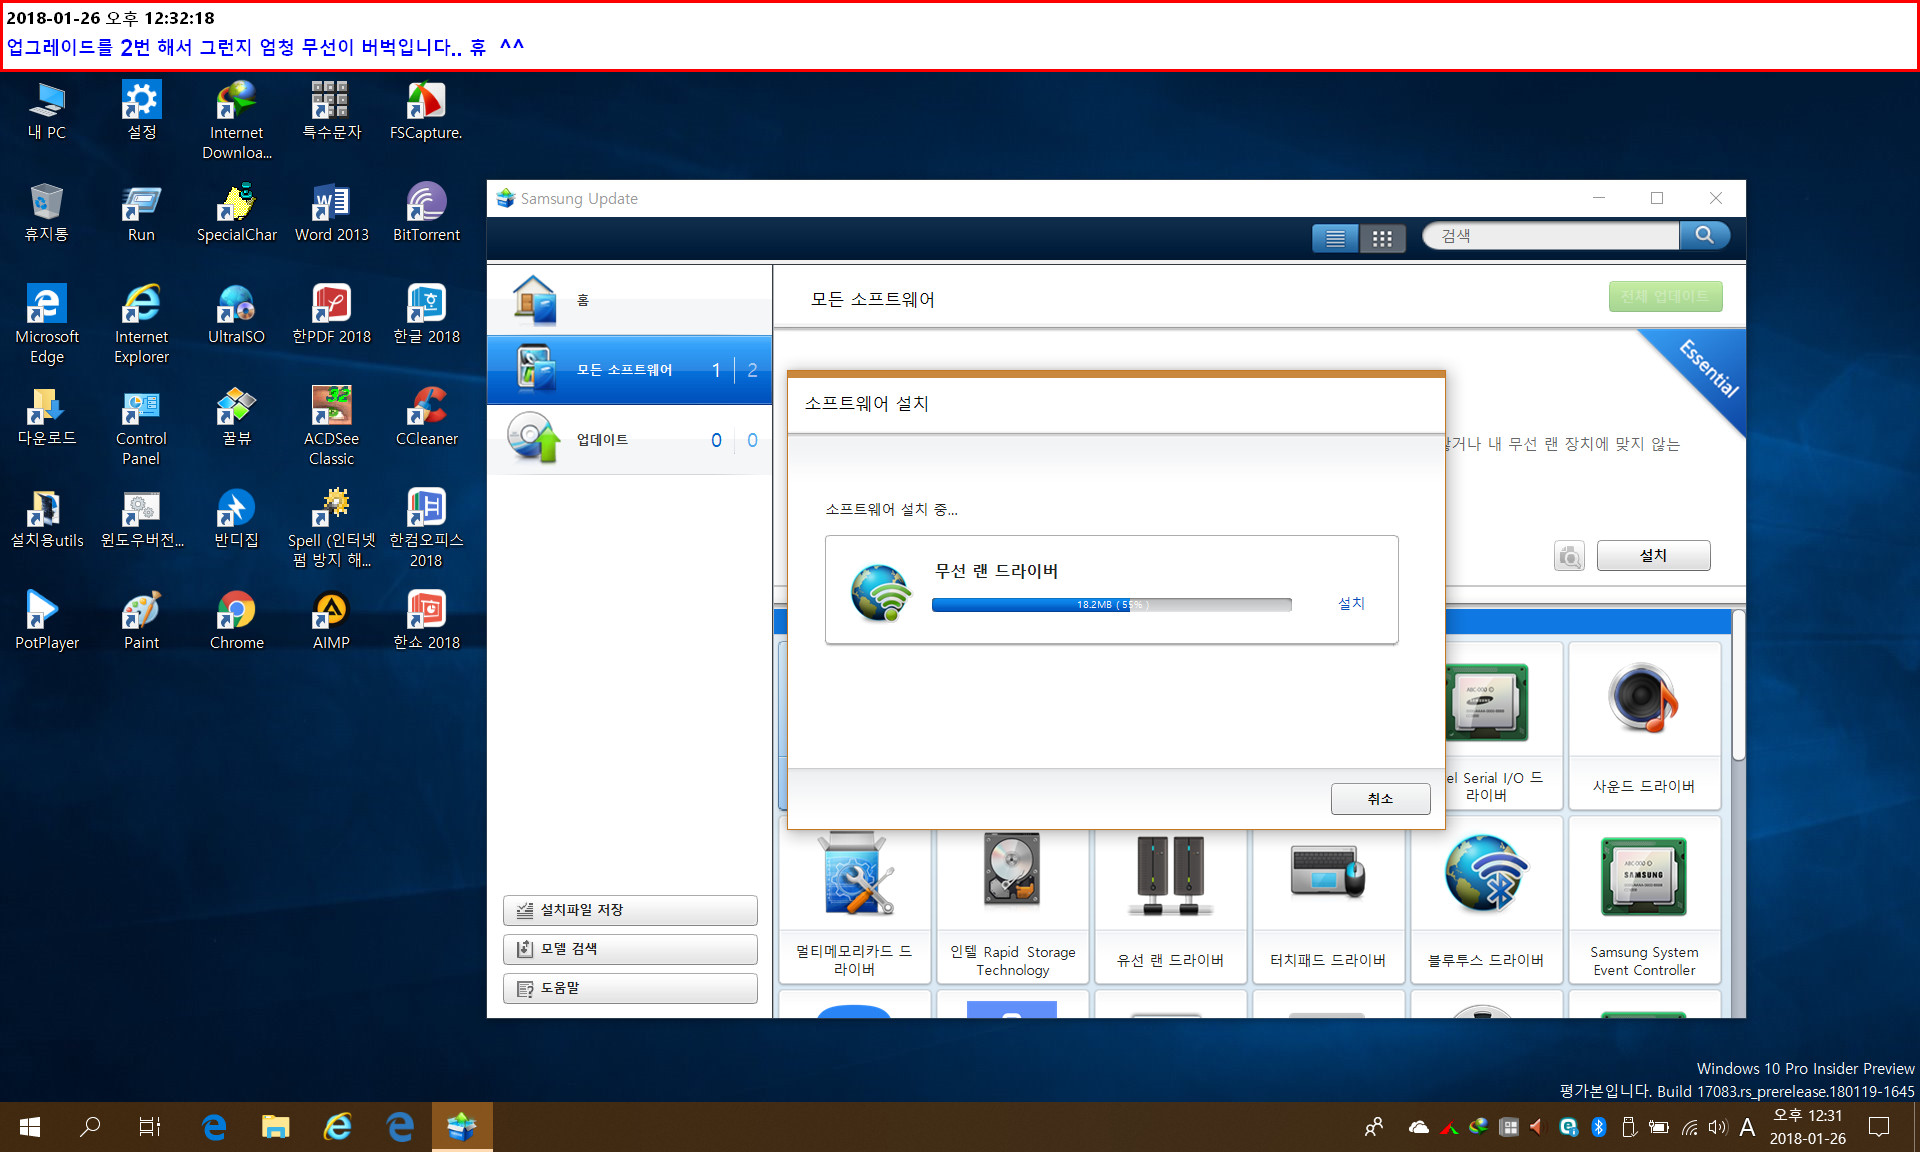
Task: Open volume tray icon
Action: tap(1717, 1127)
